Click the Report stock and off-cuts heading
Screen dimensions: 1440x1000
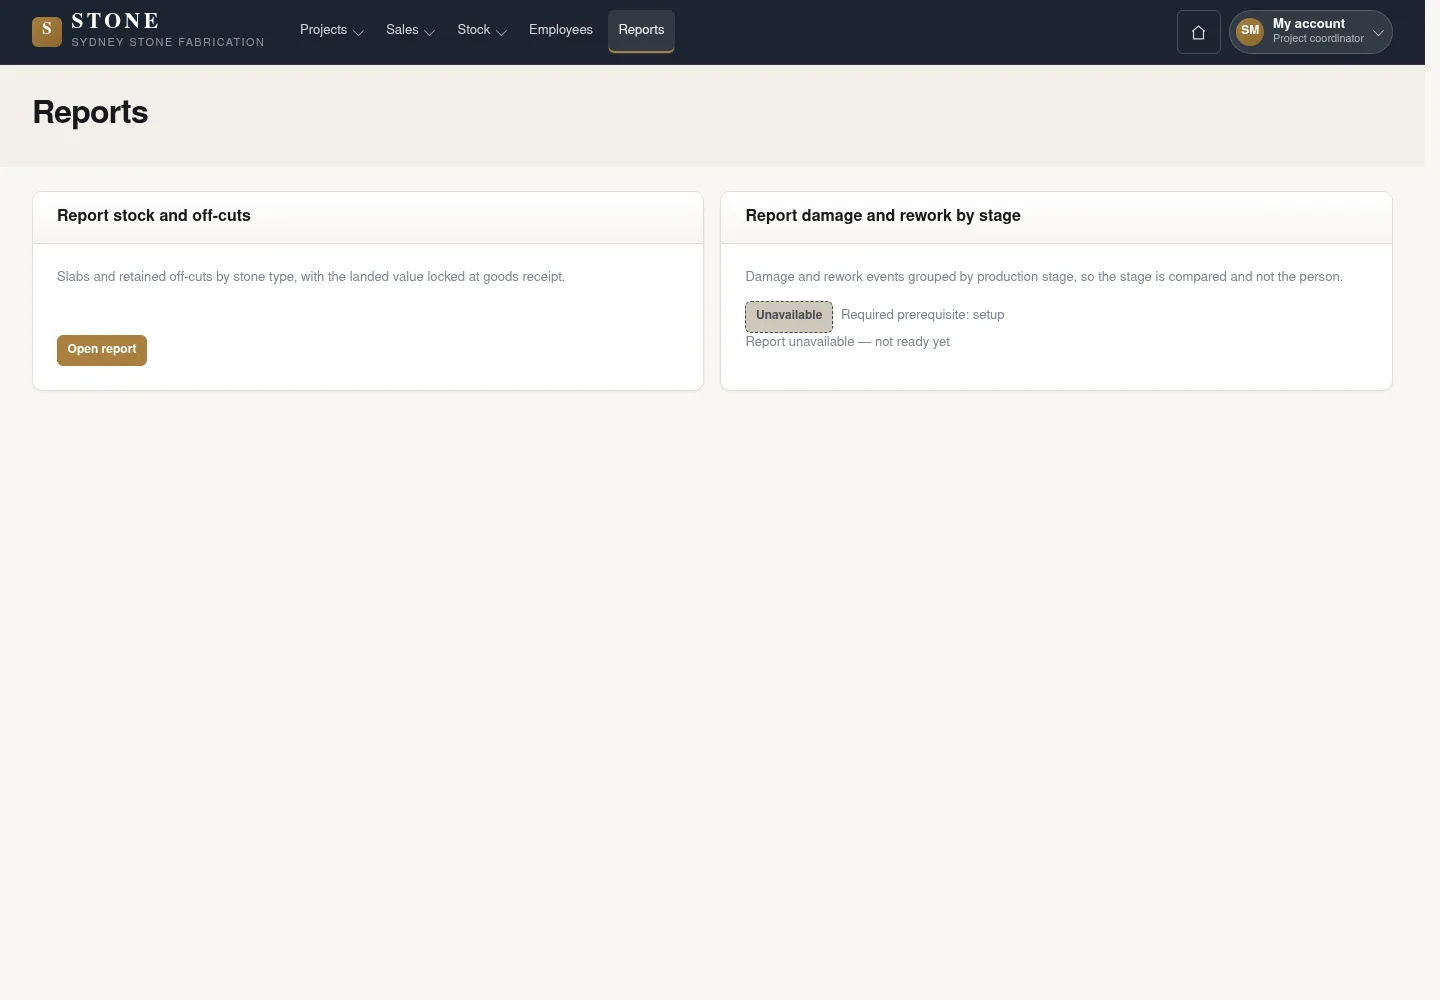[154, 216]
